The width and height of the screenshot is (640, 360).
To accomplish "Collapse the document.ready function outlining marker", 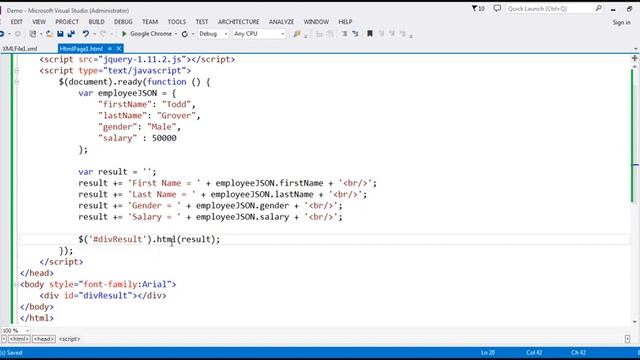I will click(x=17, y=82).
